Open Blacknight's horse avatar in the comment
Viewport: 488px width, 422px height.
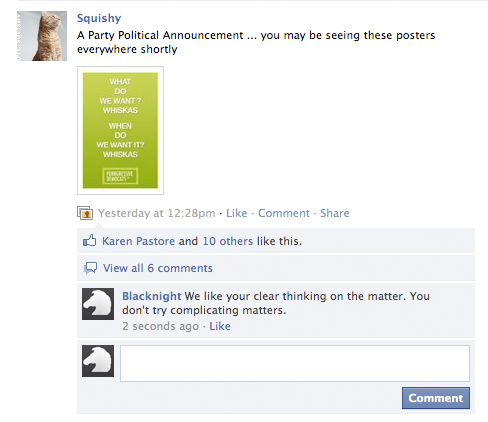[98, 304]
